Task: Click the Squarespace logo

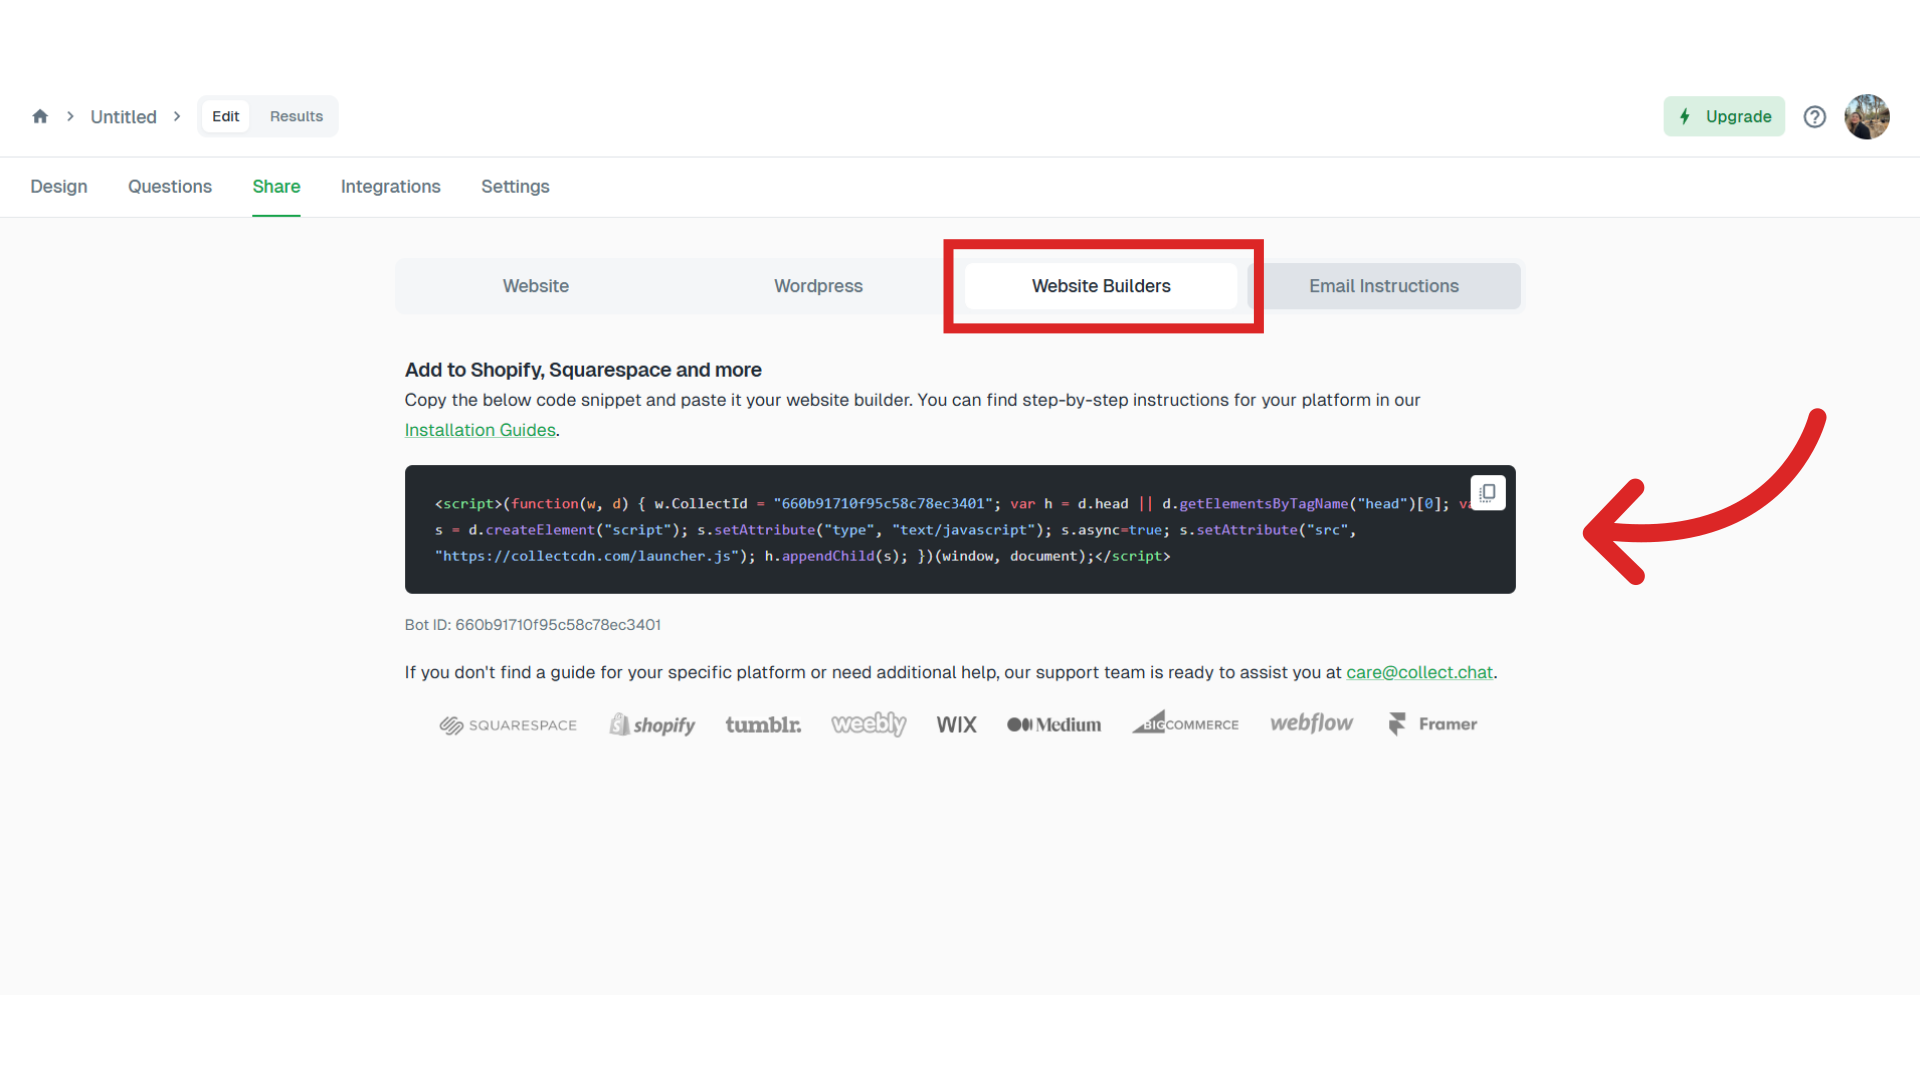Action: tap(508, 725)
